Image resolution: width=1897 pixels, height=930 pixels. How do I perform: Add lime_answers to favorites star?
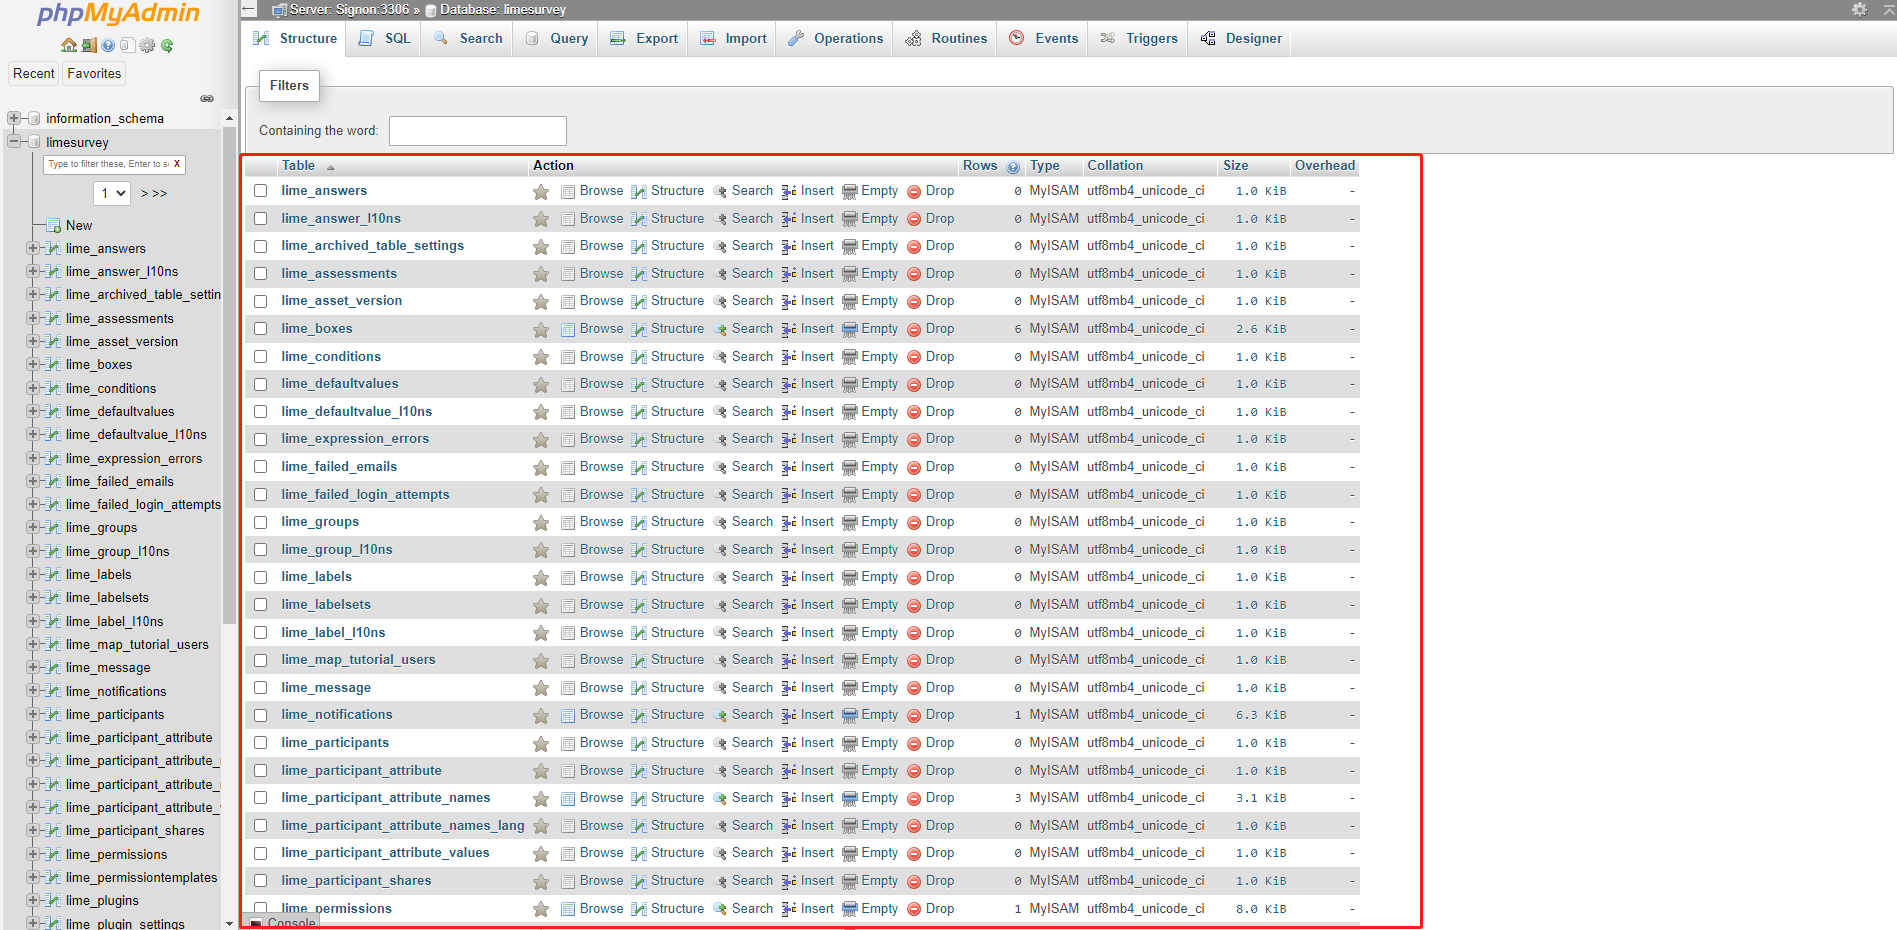coord(541,191)
